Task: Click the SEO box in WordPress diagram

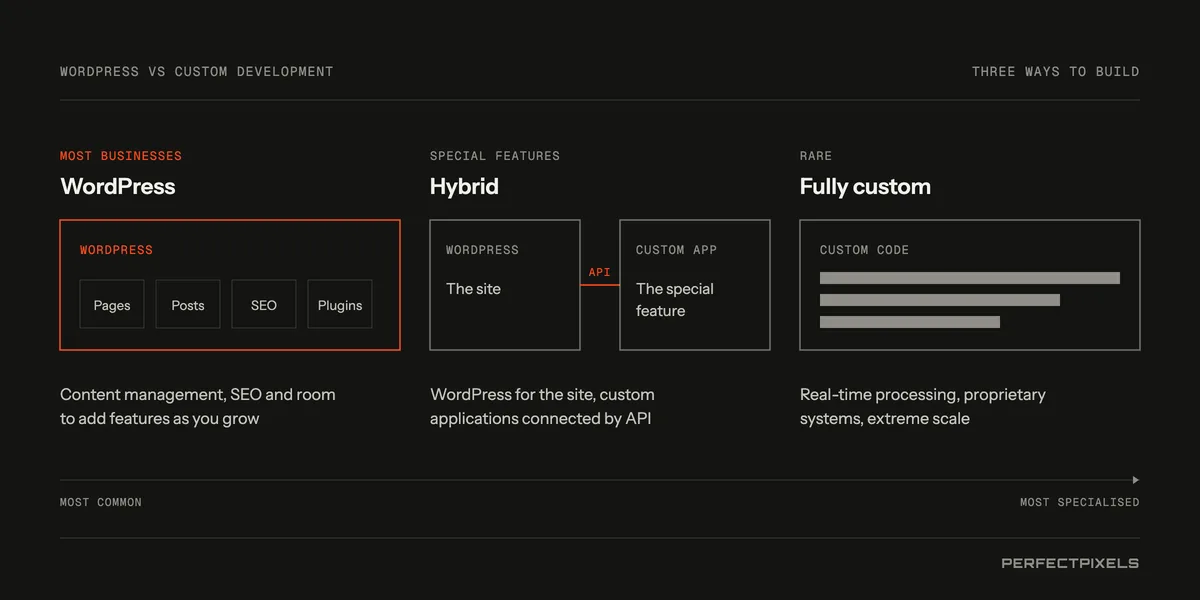Action: pyautogui.click(x=264, y=304)
